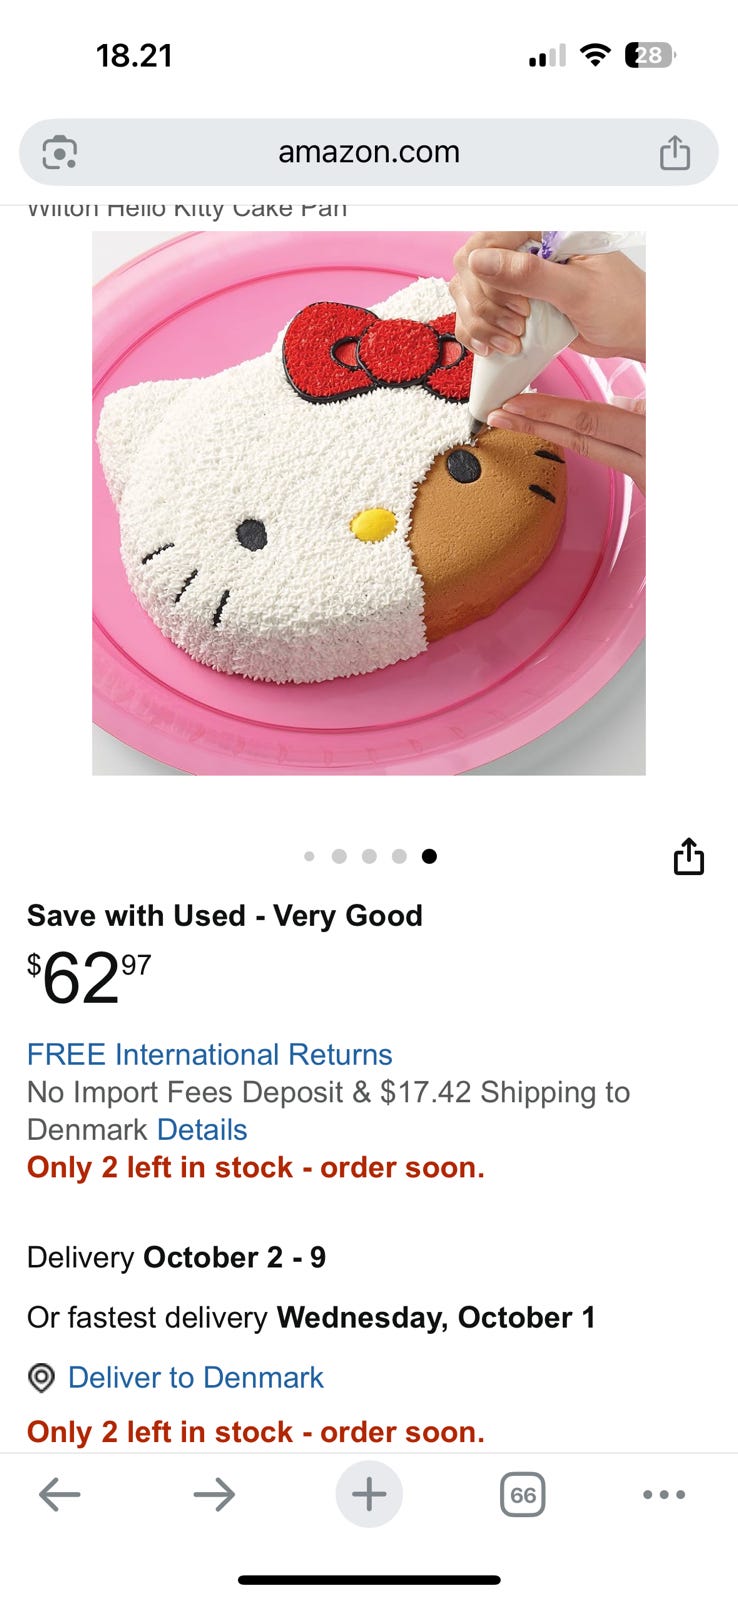Select the third image carousel dot
The height and width of the screenshot is (1600, 738).
369,856
